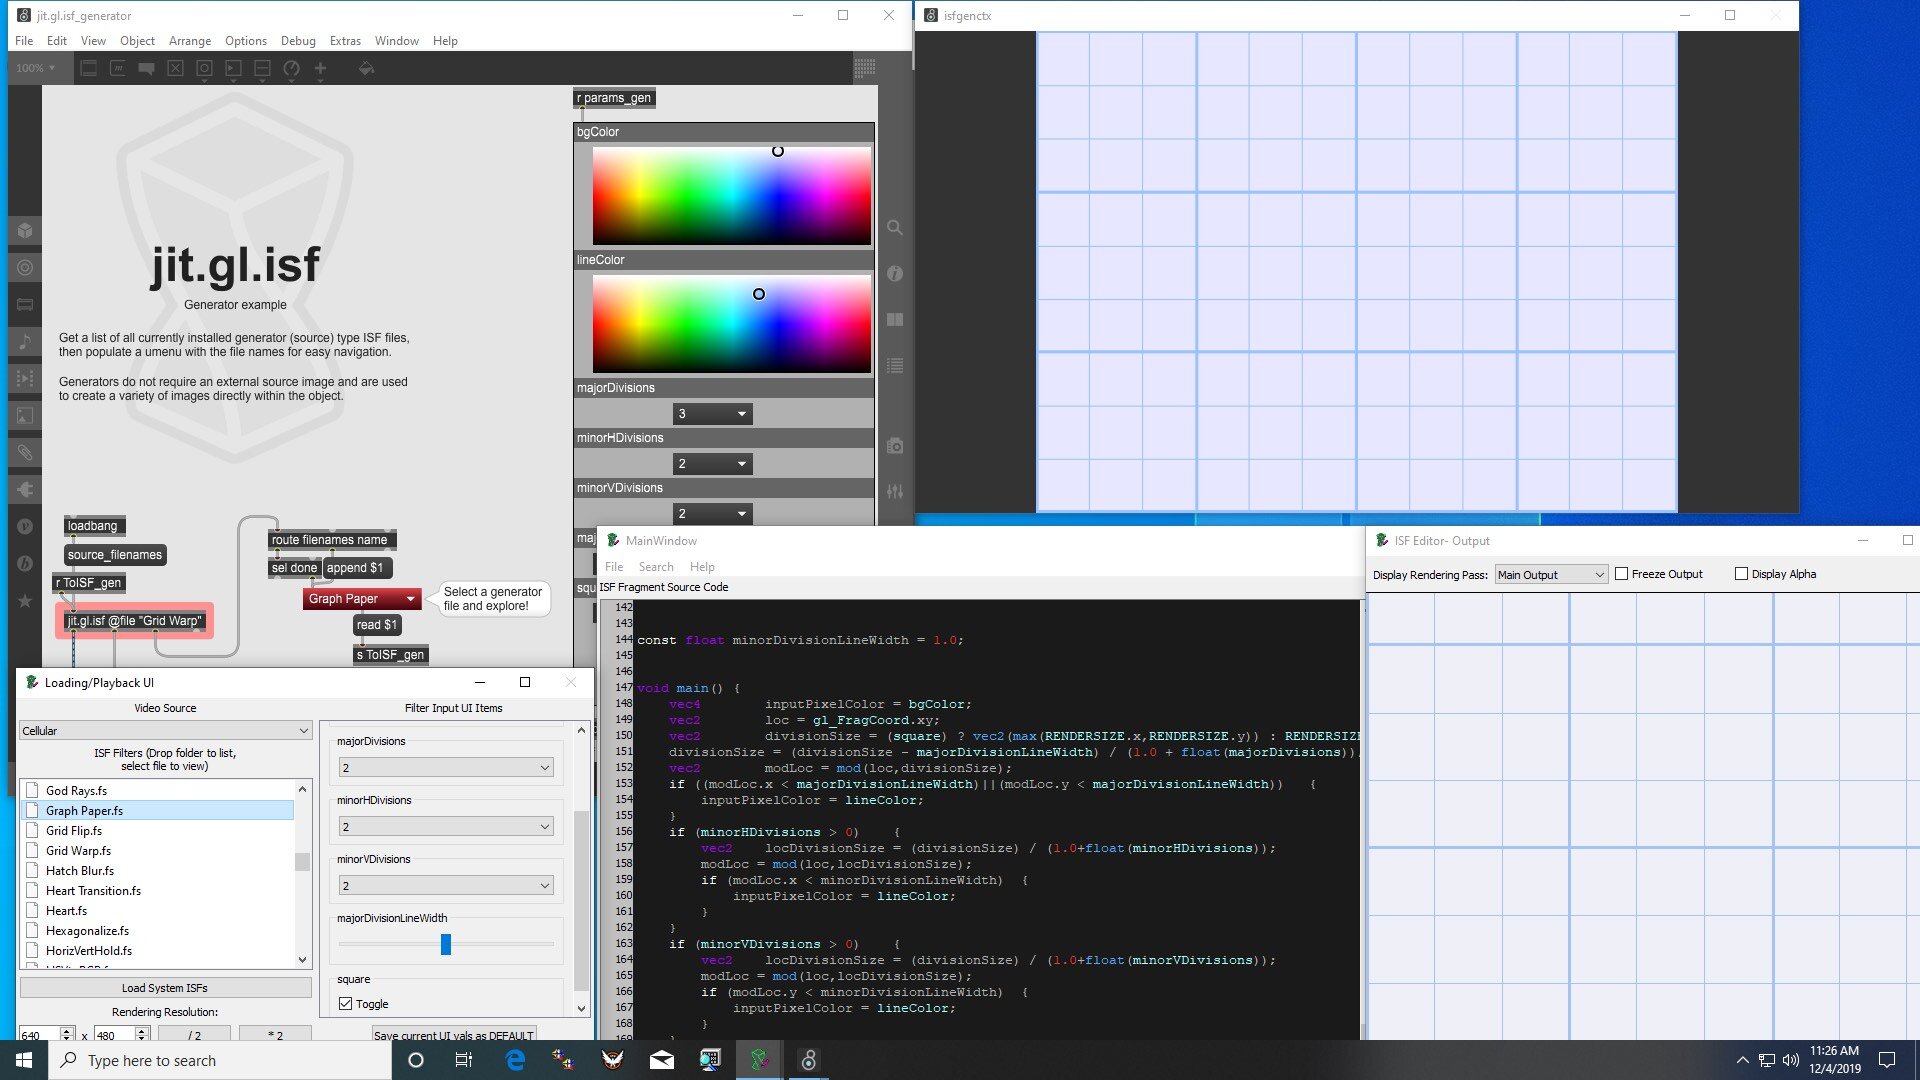This screenshot has height=1080, width=1920.
Task: Click the ISF Editor output panel icon
Action: tap(1381, 541)
